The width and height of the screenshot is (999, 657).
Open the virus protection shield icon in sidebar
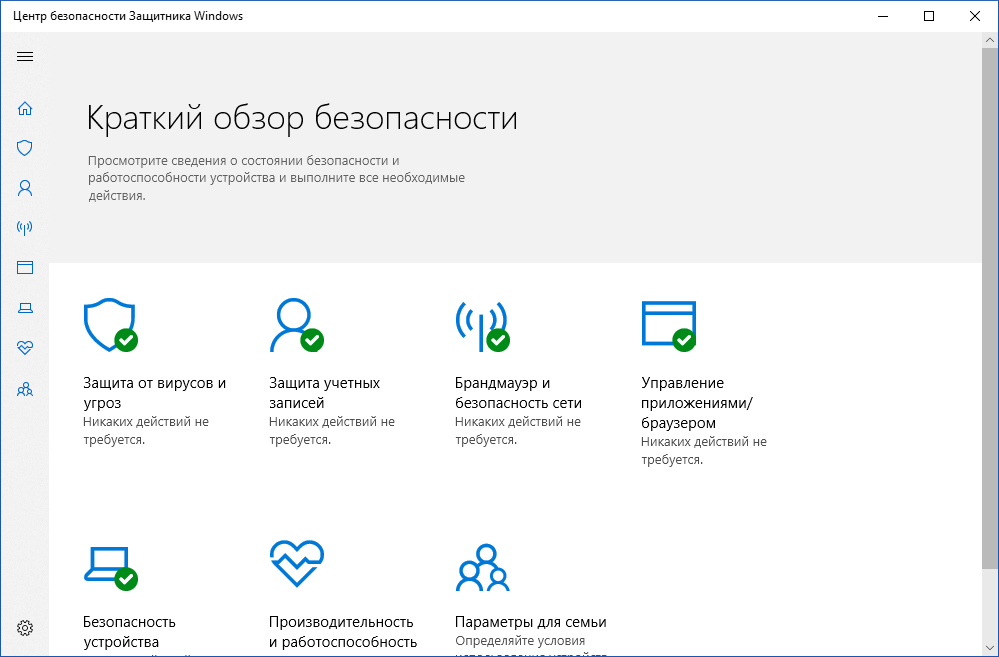click(x=24, y=148)
